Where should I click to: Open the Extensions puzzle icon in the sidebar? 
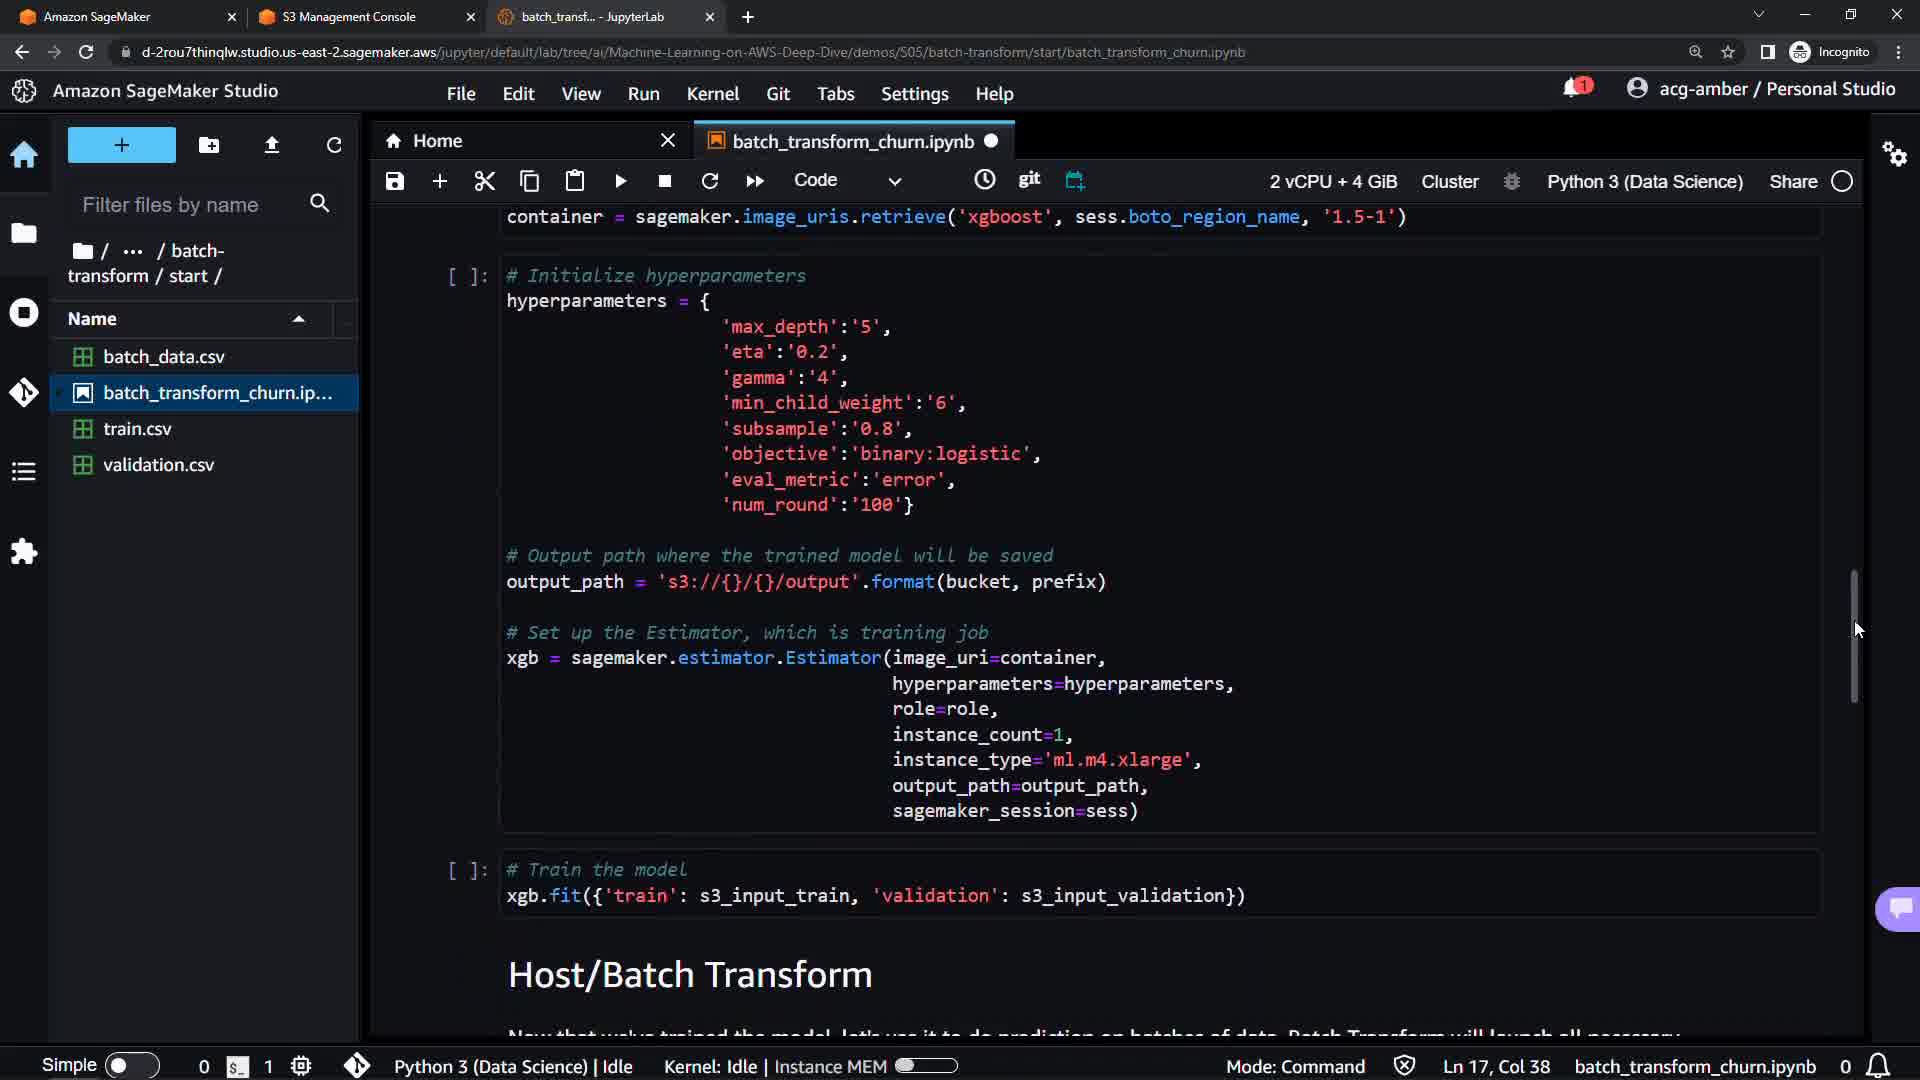[x=24, y=552]
